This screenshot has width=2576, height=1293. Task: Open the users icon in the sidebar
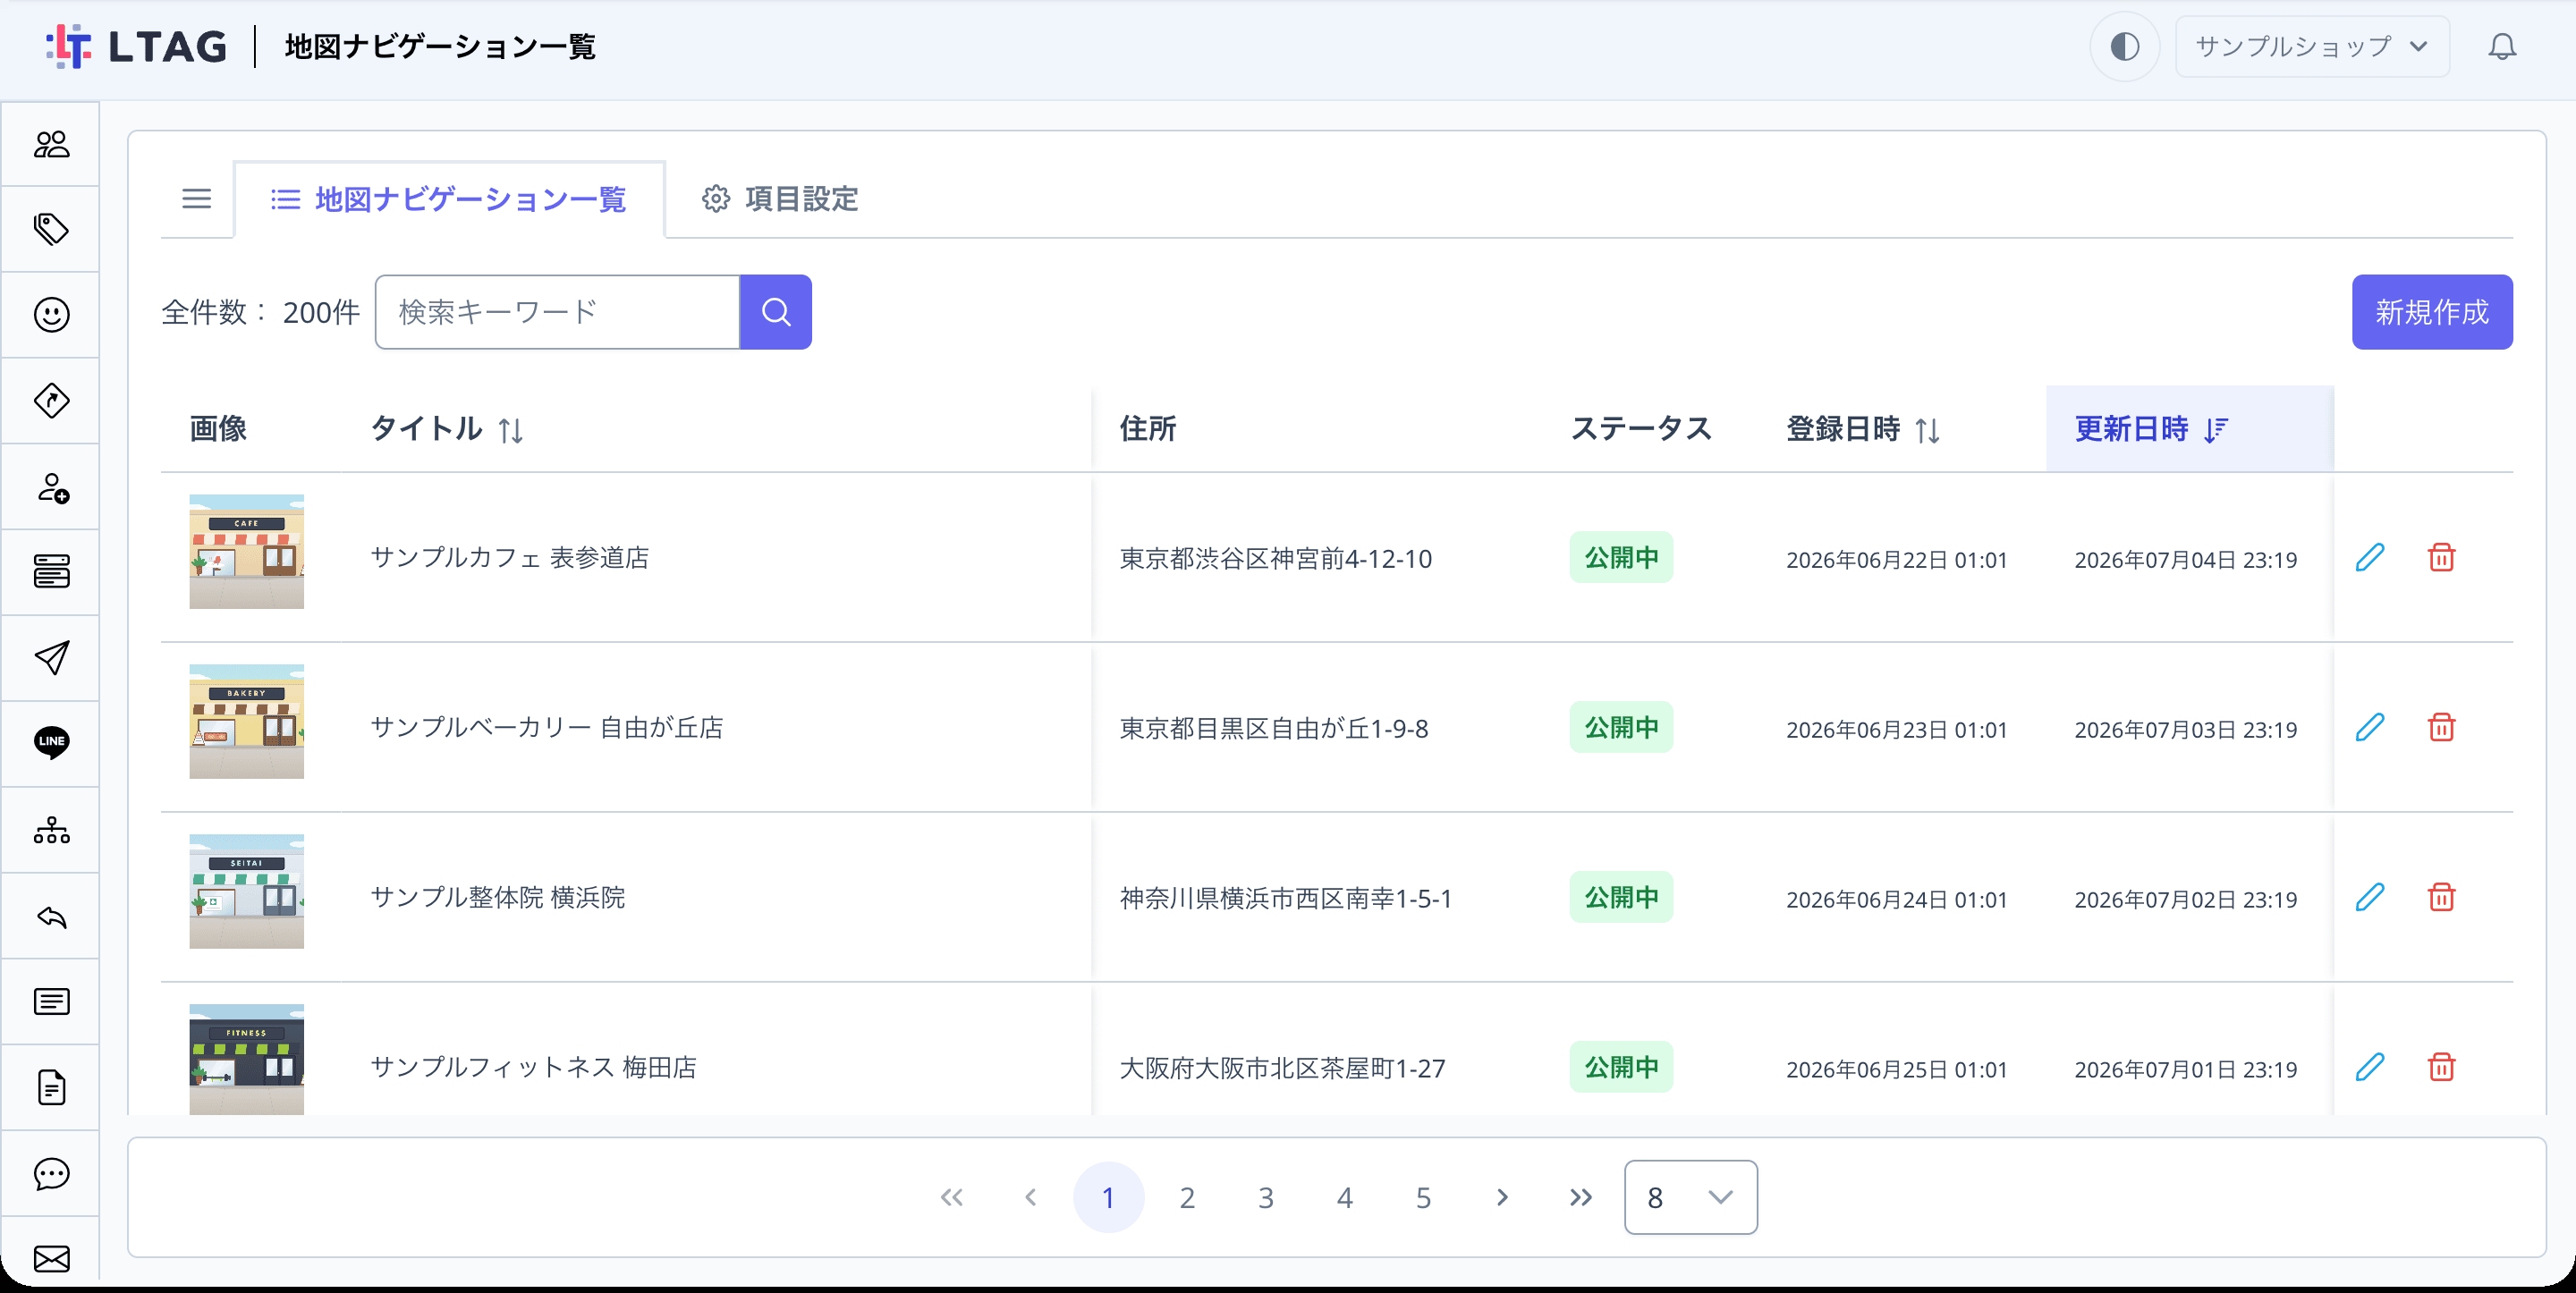(51, 144)
